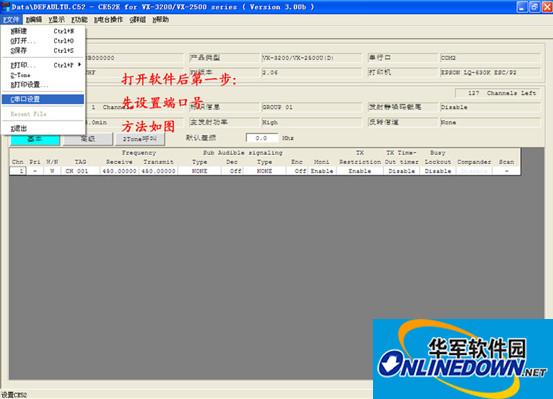Choose 新建 (Ctrl+N) from the file menu
Image resolution: width=553 pixels, height=399 pixels.
(x=42, y=31)
